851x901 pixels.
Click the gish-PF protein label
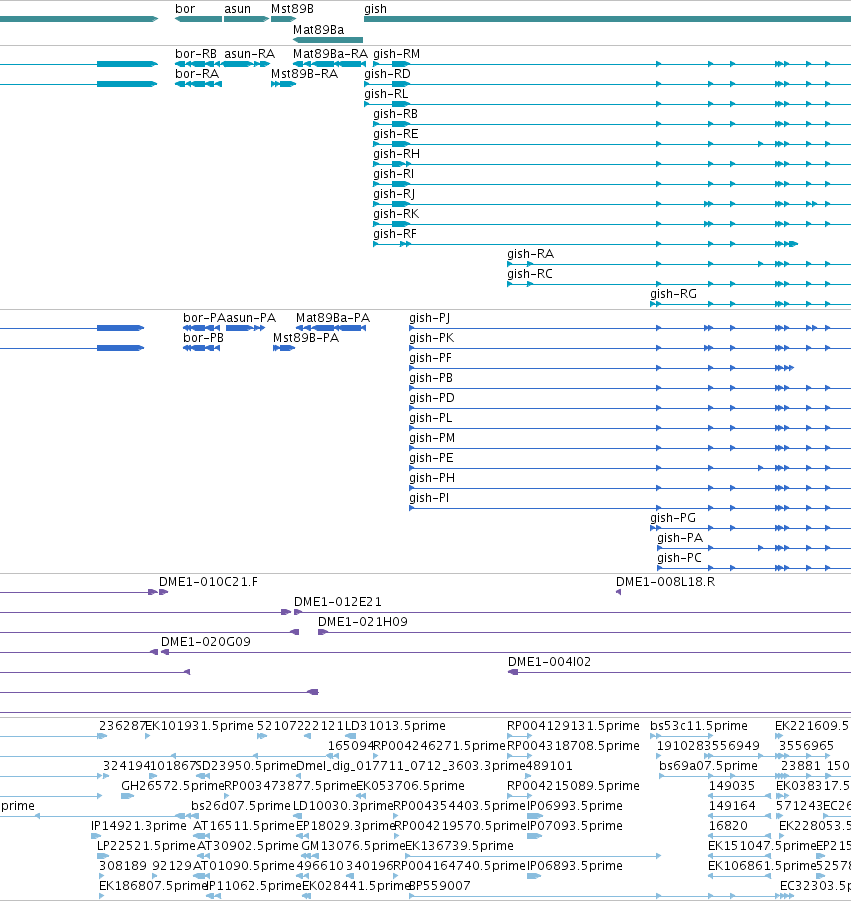click(x=430, y=358)
